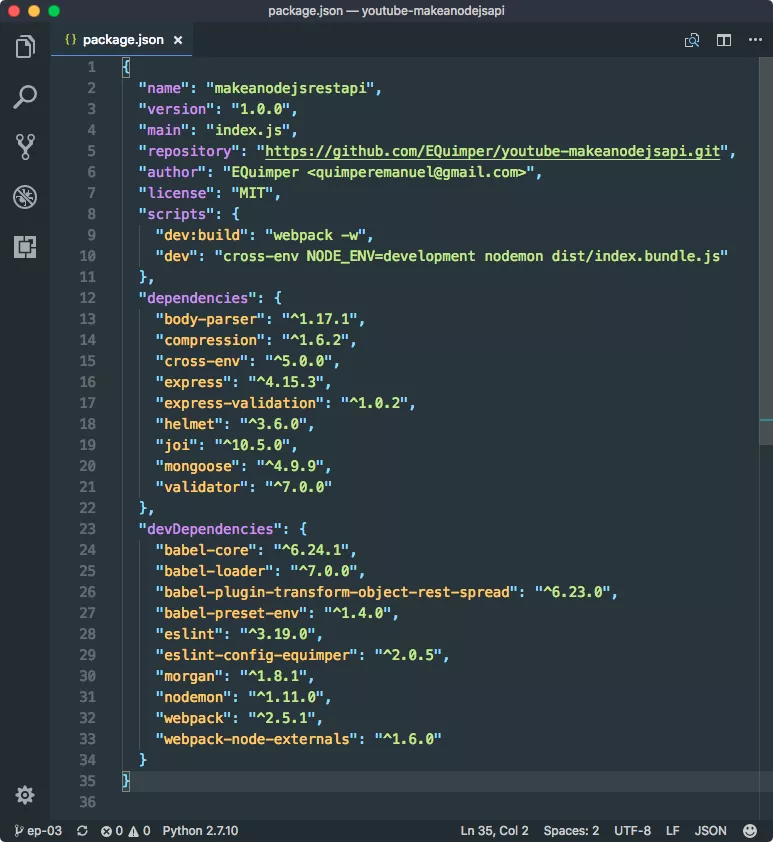Send feedback via the smiley icon
This screenshot has width=773, height=842.
750,831
